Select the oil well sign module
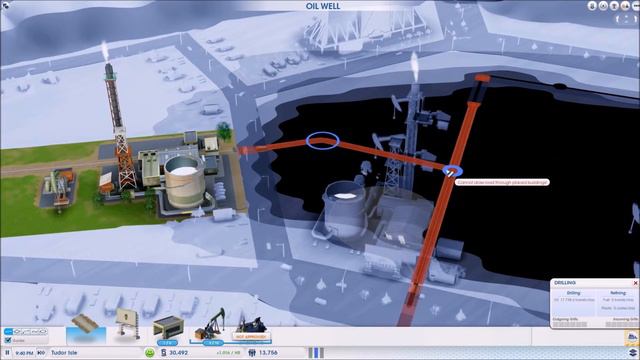The height and width of the screenshot is (360, 640). (x=127, y=324)
